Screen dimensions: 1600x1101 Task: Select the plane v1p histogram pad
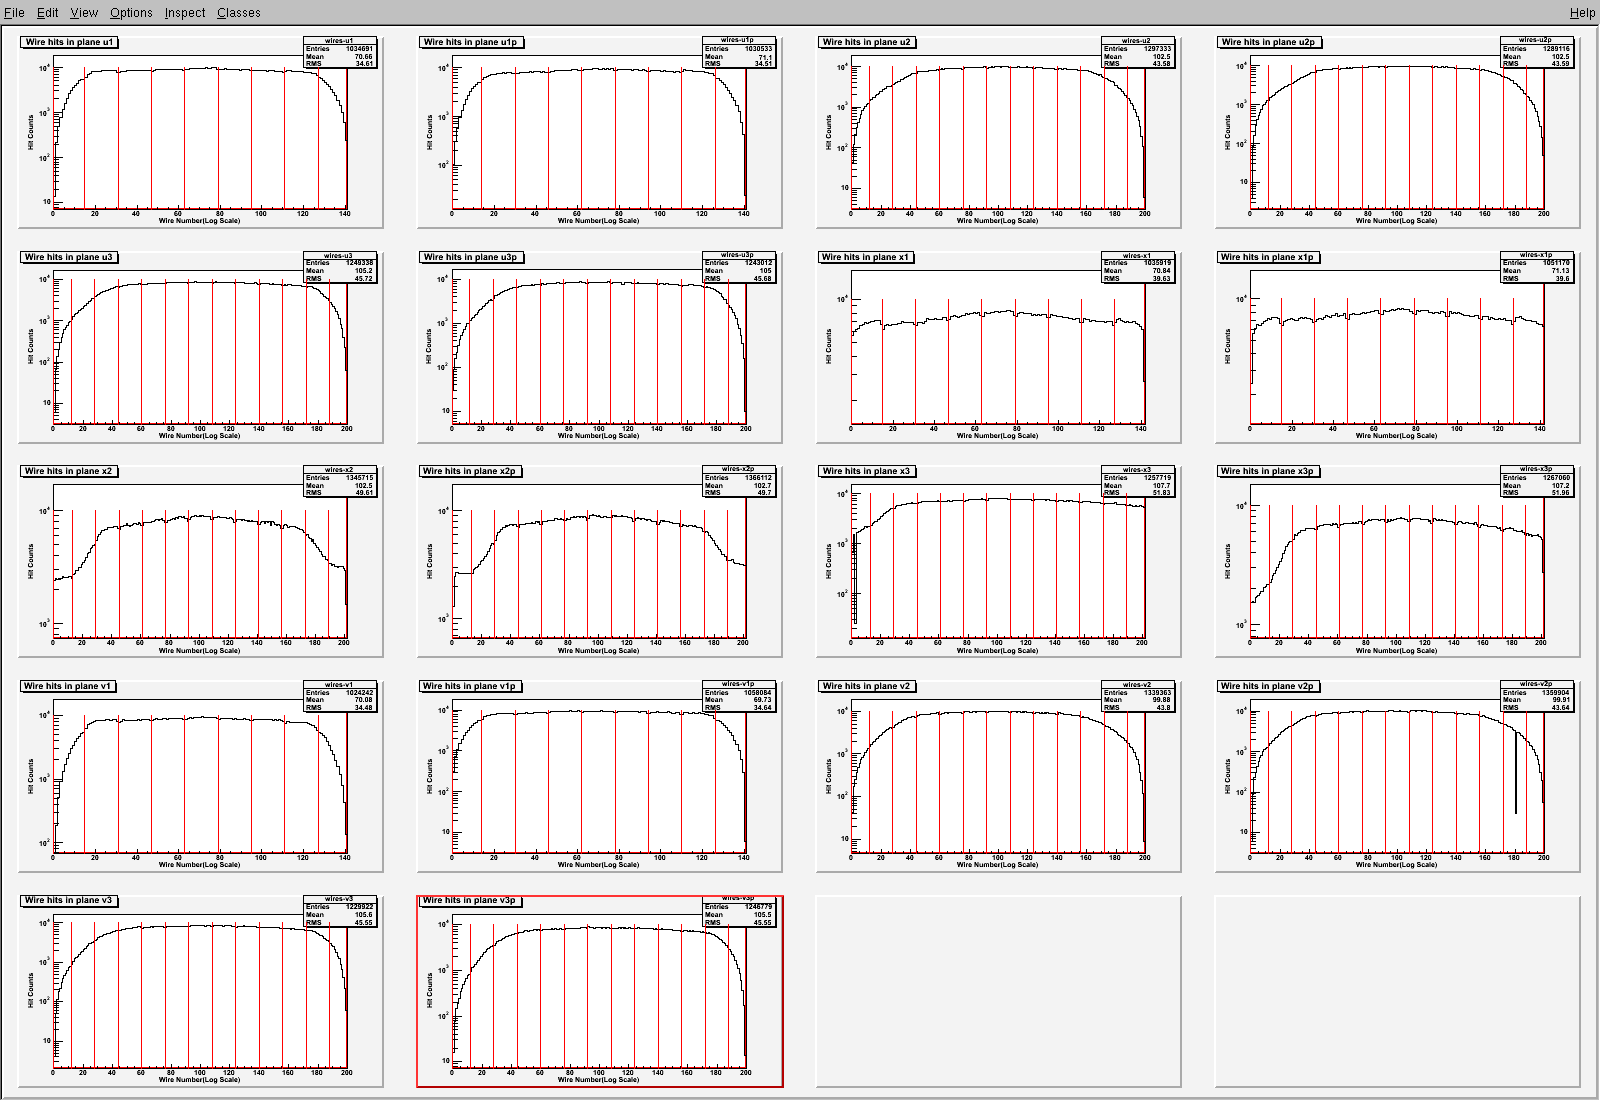tap(600, 776)
